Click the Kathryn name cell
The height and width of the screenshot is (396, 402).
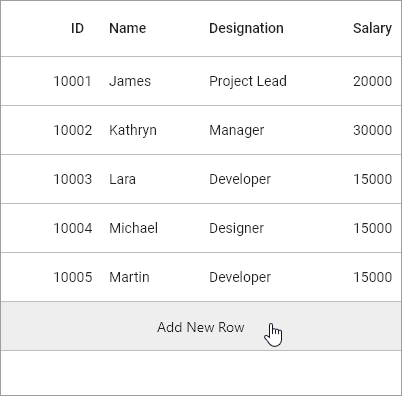point(133,130)
